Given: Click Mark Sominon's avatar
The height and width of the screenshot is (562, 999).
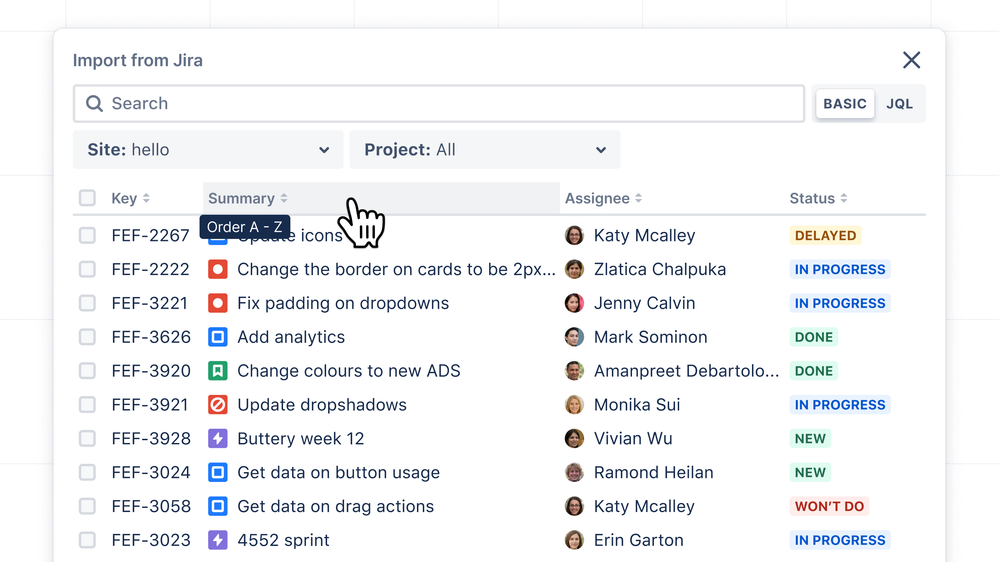Looking at the screenshot, I should [x=574, y=337].
